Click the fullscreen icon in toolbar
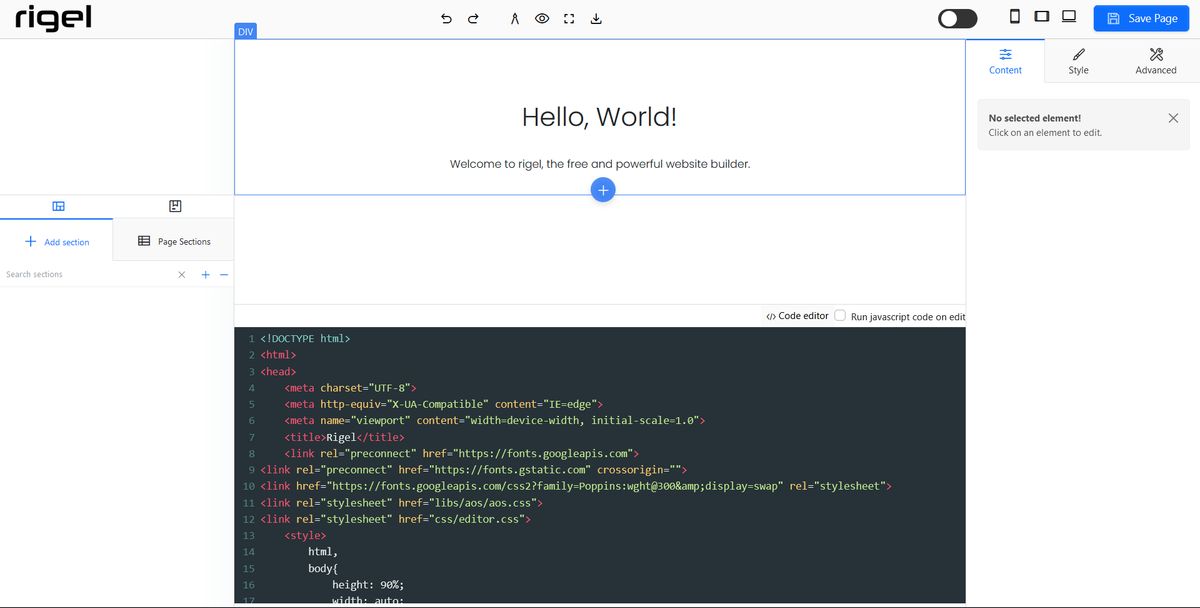 coord(569,18)
